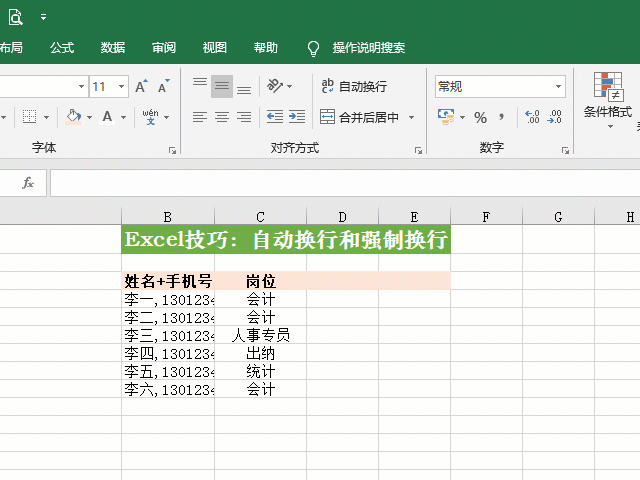This screenshot has width=640, height=480.
Task: Click the lightbulb tell-me icon
Action: tap(313, 48)
